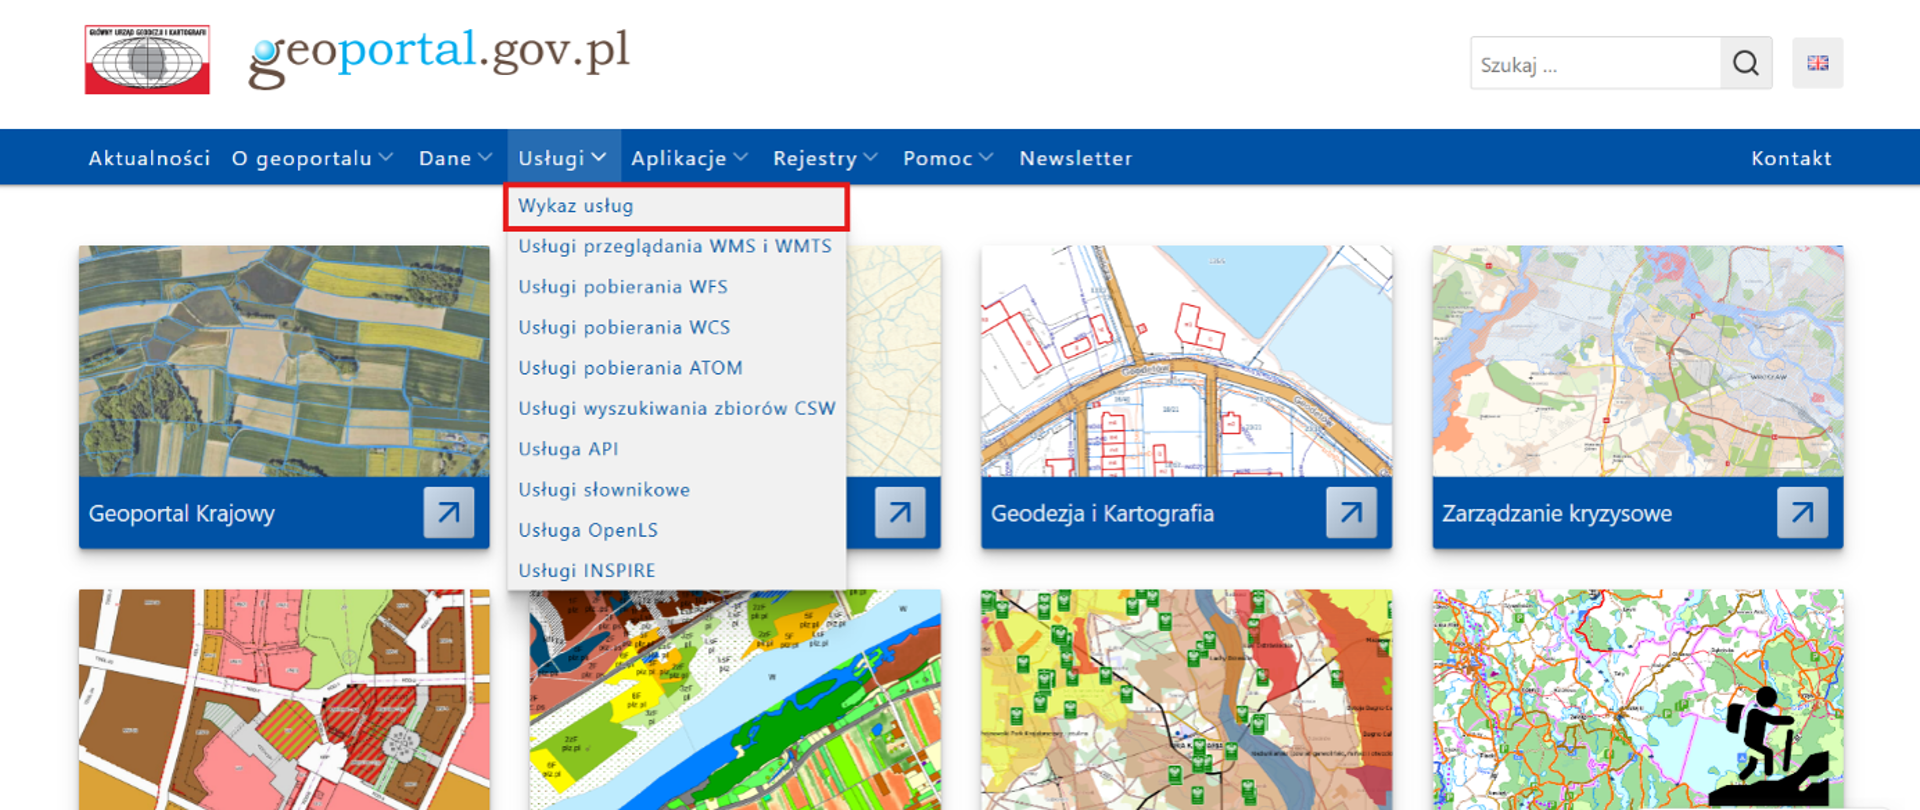Open the Geodezja i Kartografia map thumbnail
1920x810 pixels.
point(1186,361)
